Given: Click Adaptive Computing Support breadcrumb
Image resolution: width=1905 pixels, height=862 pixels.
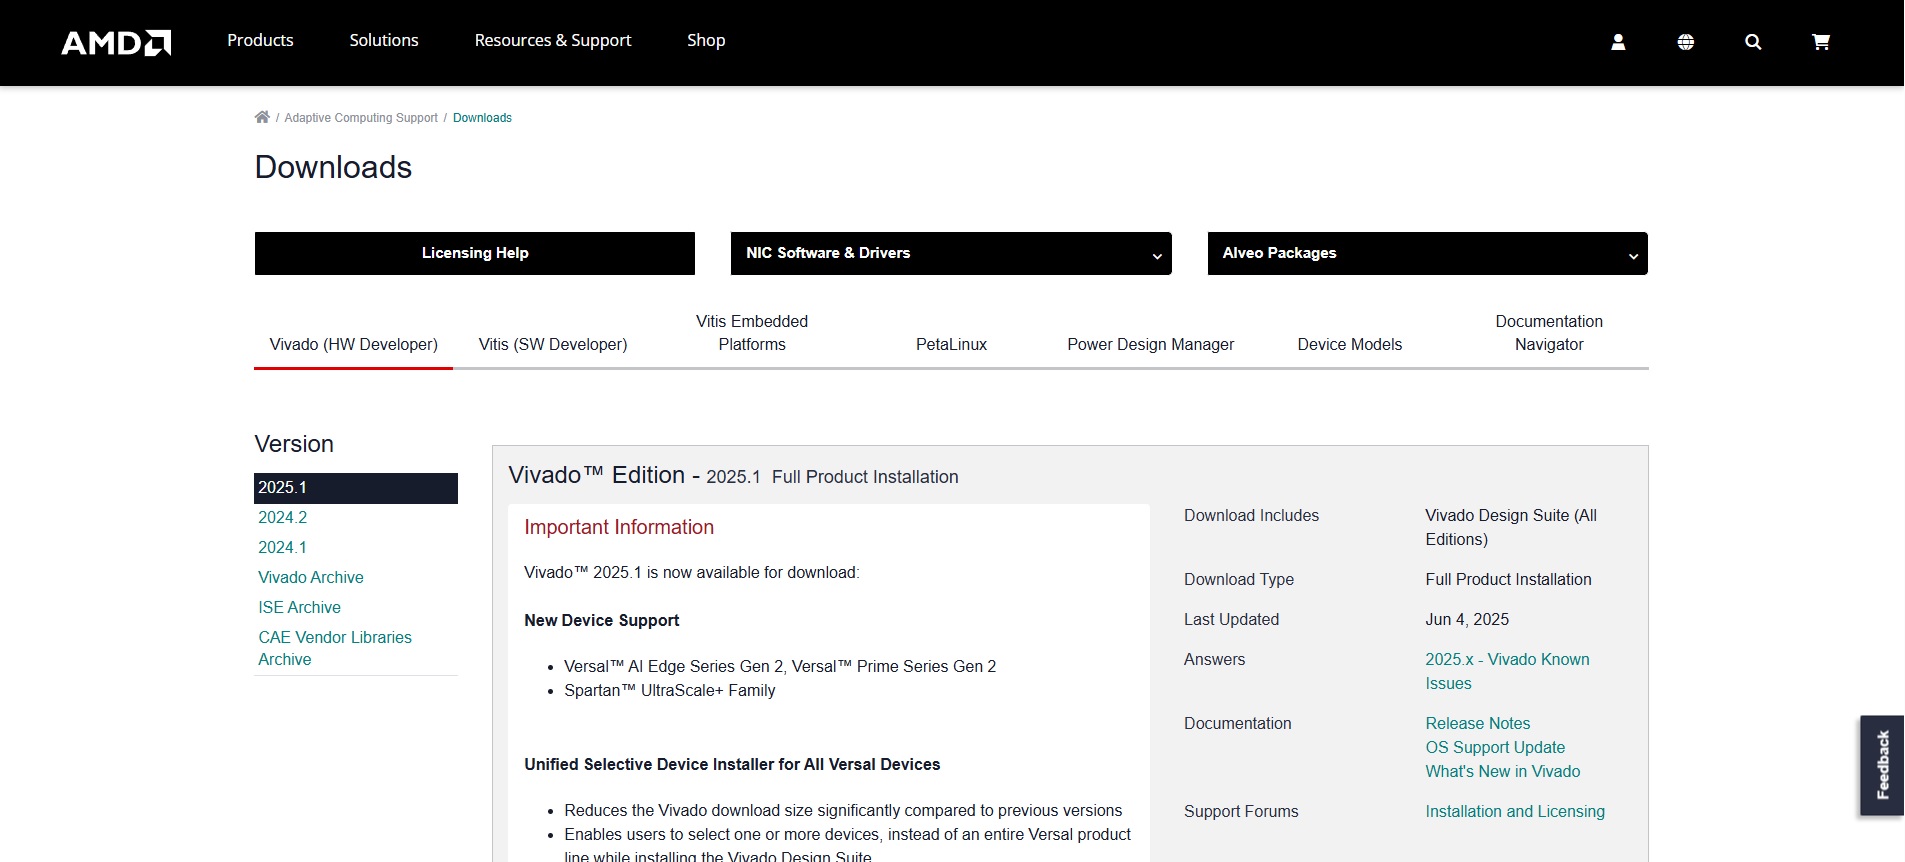Looking at the screenshot, I should pyautogui.click(x=361, y=118).
